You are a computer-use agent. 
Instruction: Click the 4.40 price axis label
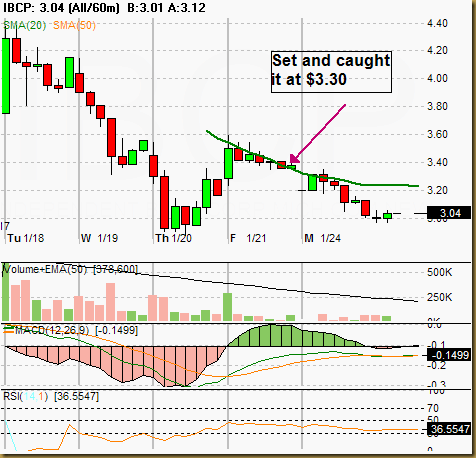(437, 23)
